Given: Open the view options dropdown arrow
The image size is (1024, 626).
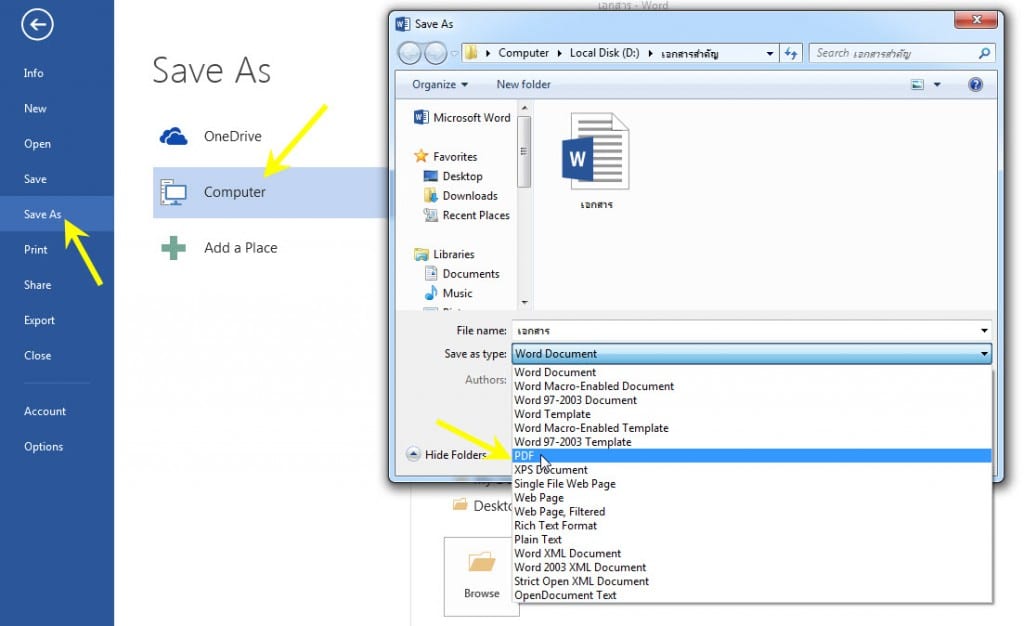Looking at the screenshot, I should pyautogui.click(x=937, y=84).
